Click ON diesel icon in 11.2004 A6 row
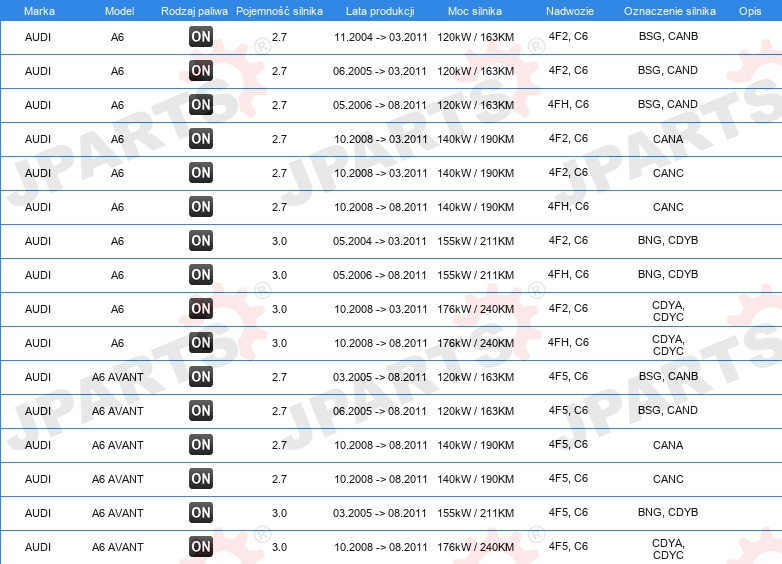The width and height of the screenshot is (782, 564). coord(200,36)
